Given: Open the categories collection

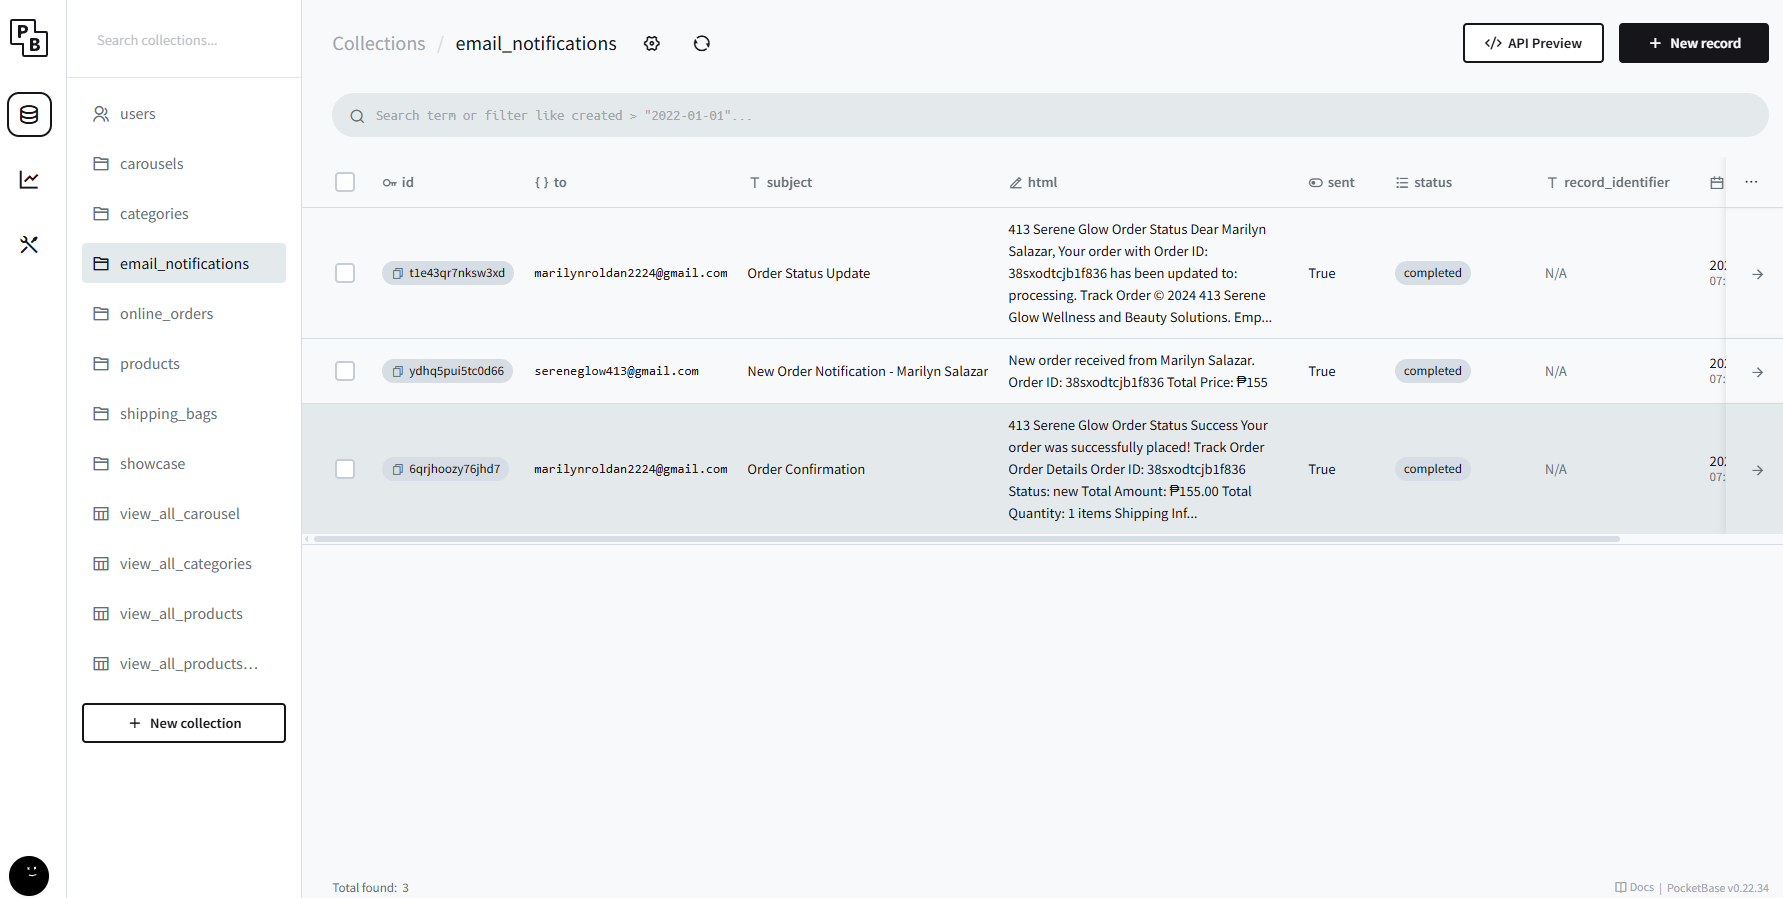Looking at the screenshot, I should click(x=184, y=214).
